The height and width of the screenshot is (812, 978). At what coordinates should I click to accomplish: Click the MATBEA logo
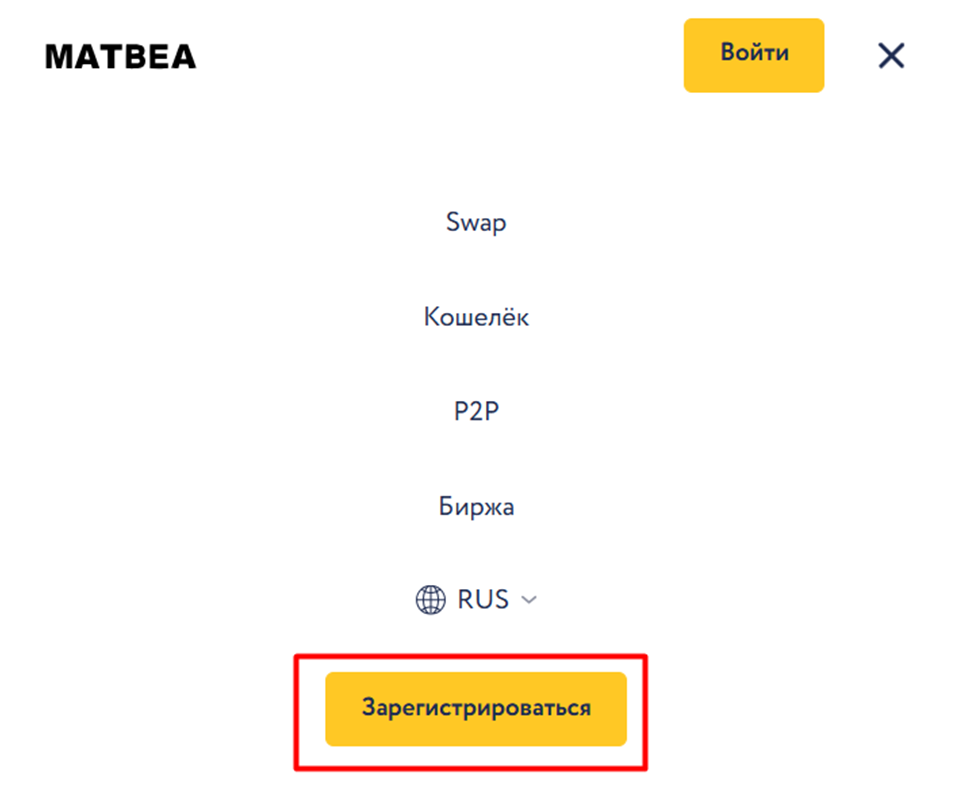pyautogui.click(x=121, y=57)
